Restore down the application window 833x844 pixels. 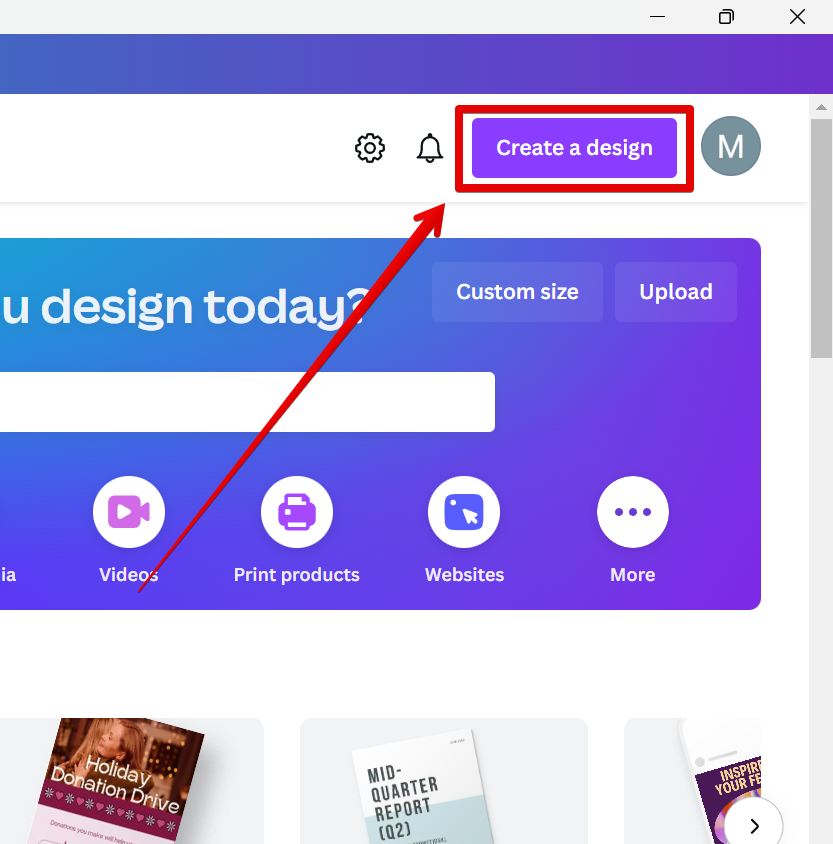pos(726,17)
